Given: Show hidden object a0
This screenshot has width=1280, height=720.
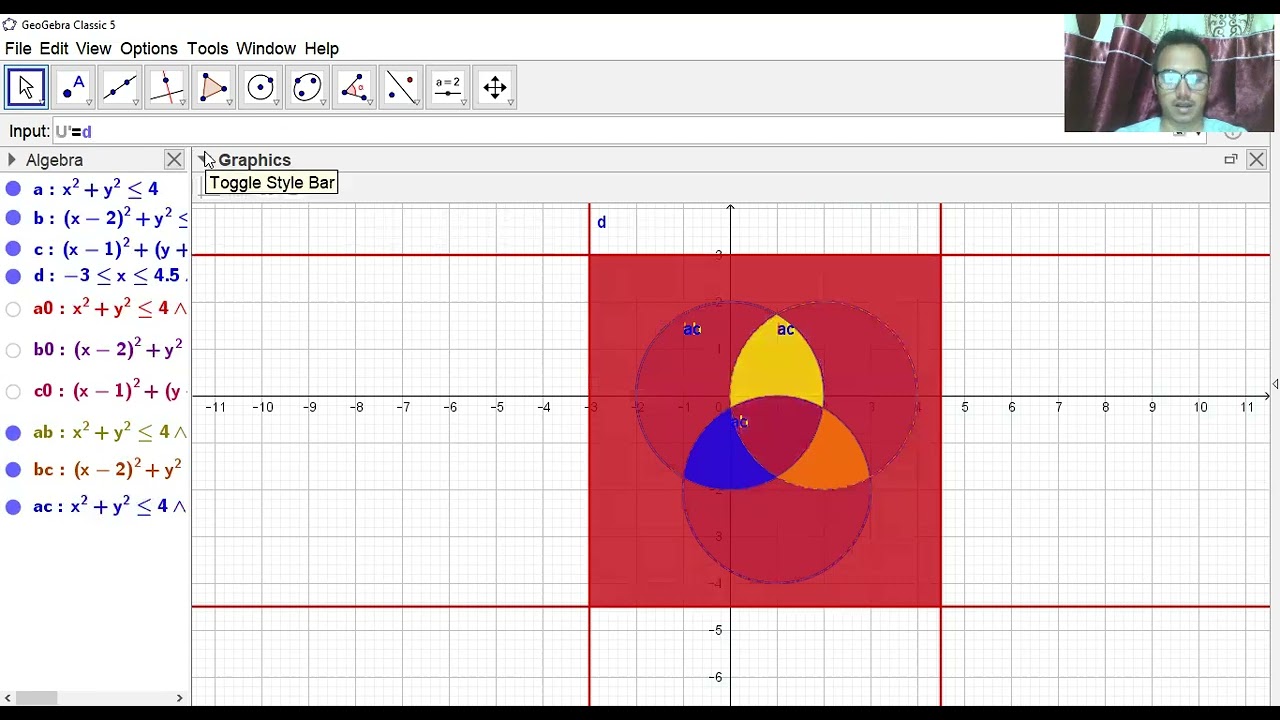Looking at the screenshot, I should [13, 309].
